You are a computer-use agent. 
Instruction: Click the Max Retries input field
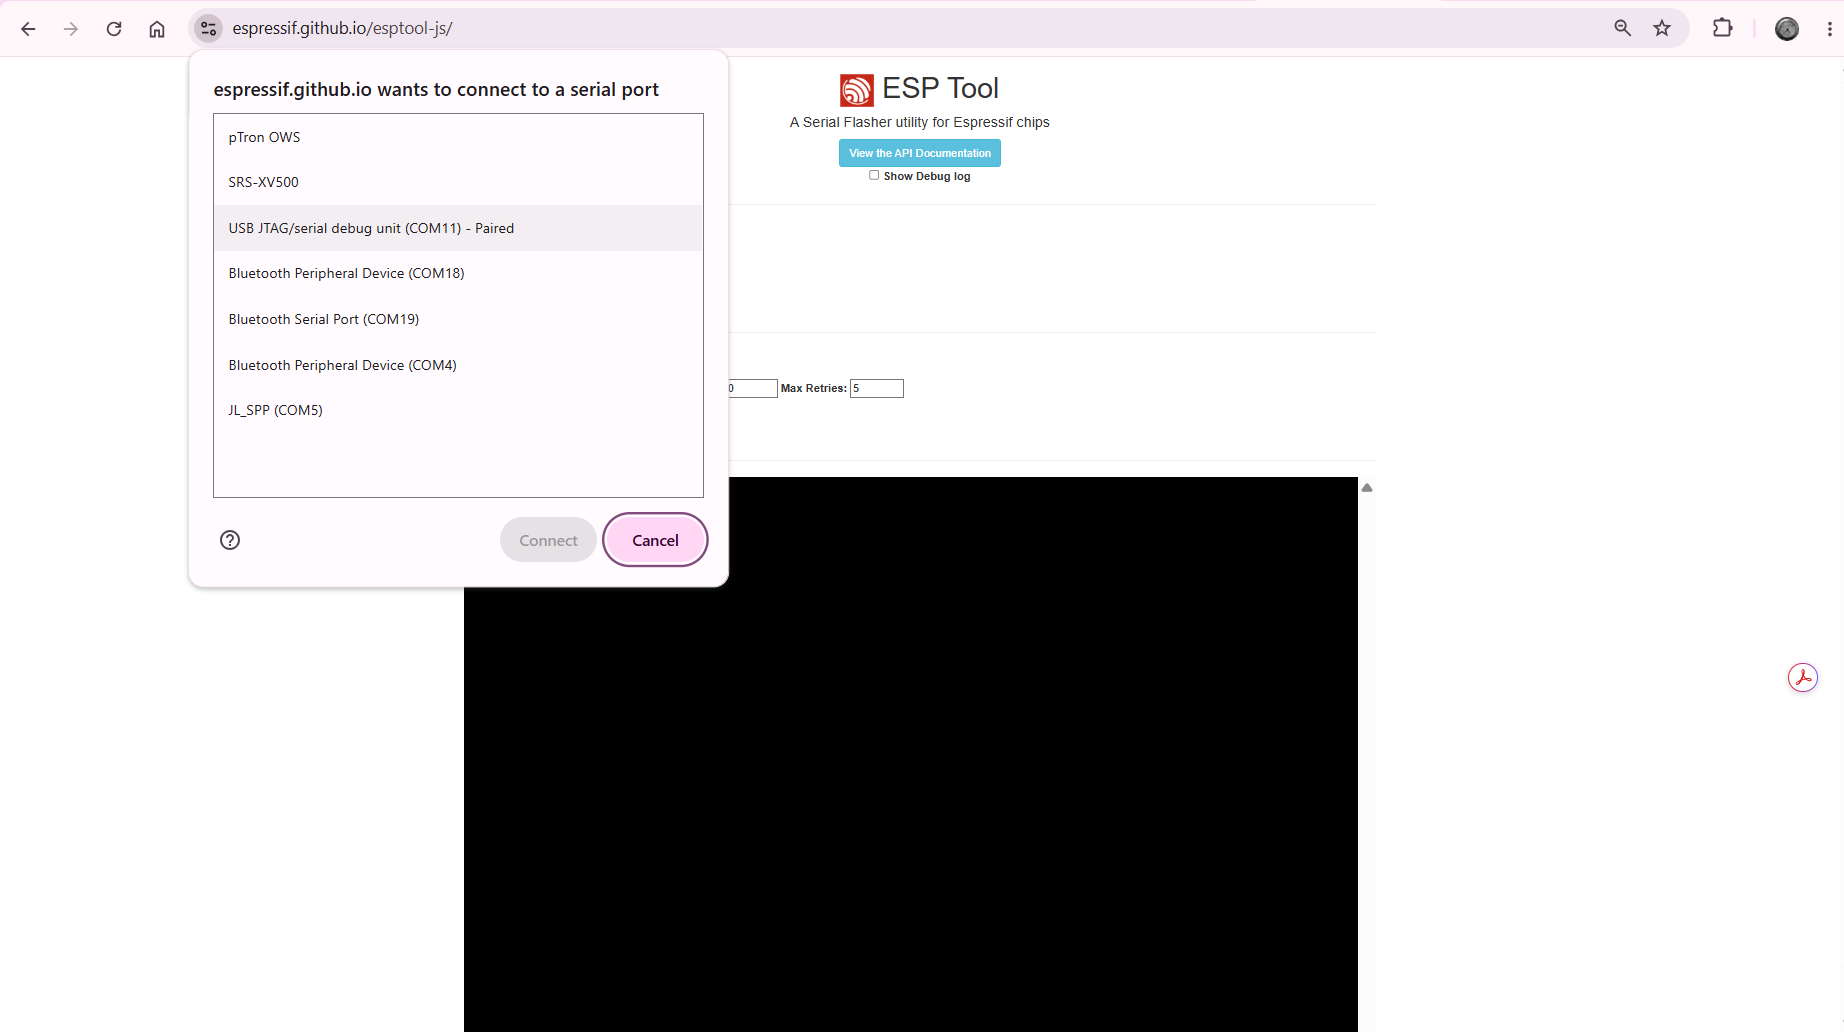877,388
